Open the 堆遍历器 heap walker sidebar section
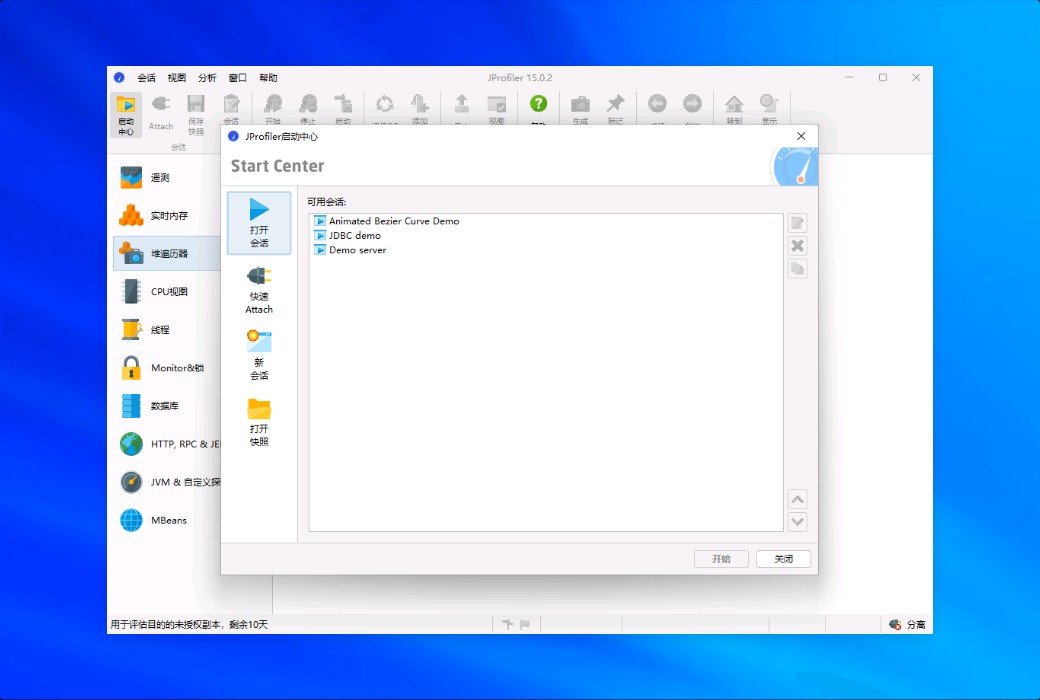 tap(167, 253)
